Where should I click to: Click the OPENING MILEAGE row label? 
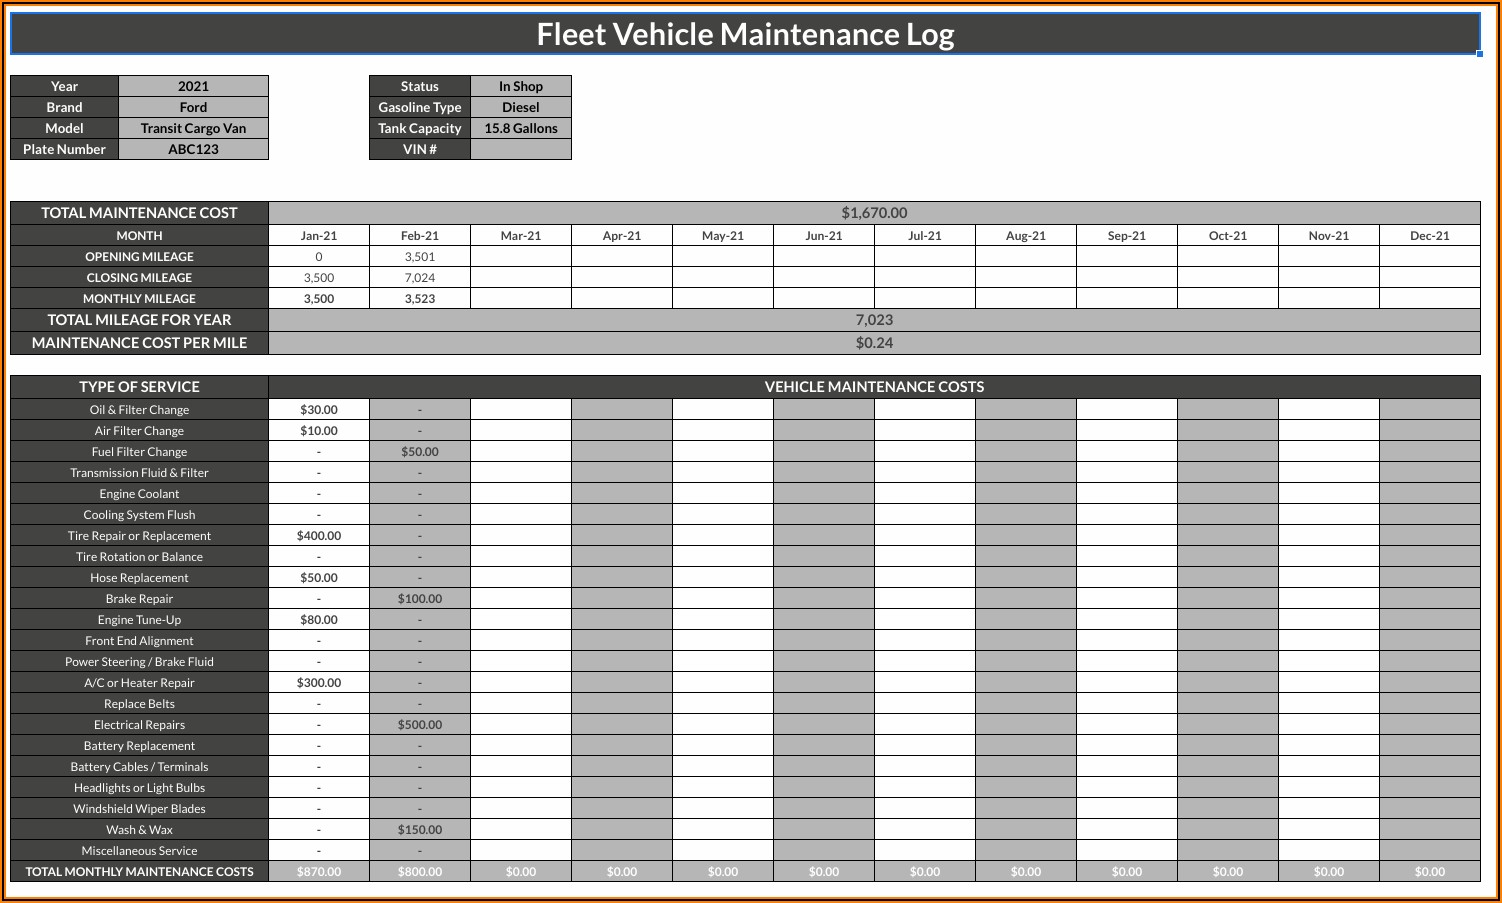tap(140, 257)
